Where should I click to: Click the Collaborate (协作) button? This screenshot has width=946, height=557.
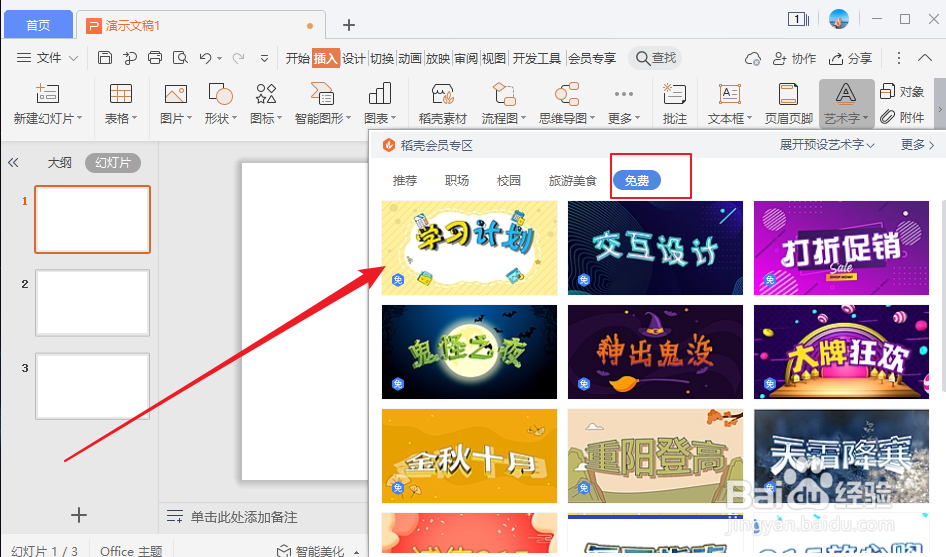click(795, 59)
